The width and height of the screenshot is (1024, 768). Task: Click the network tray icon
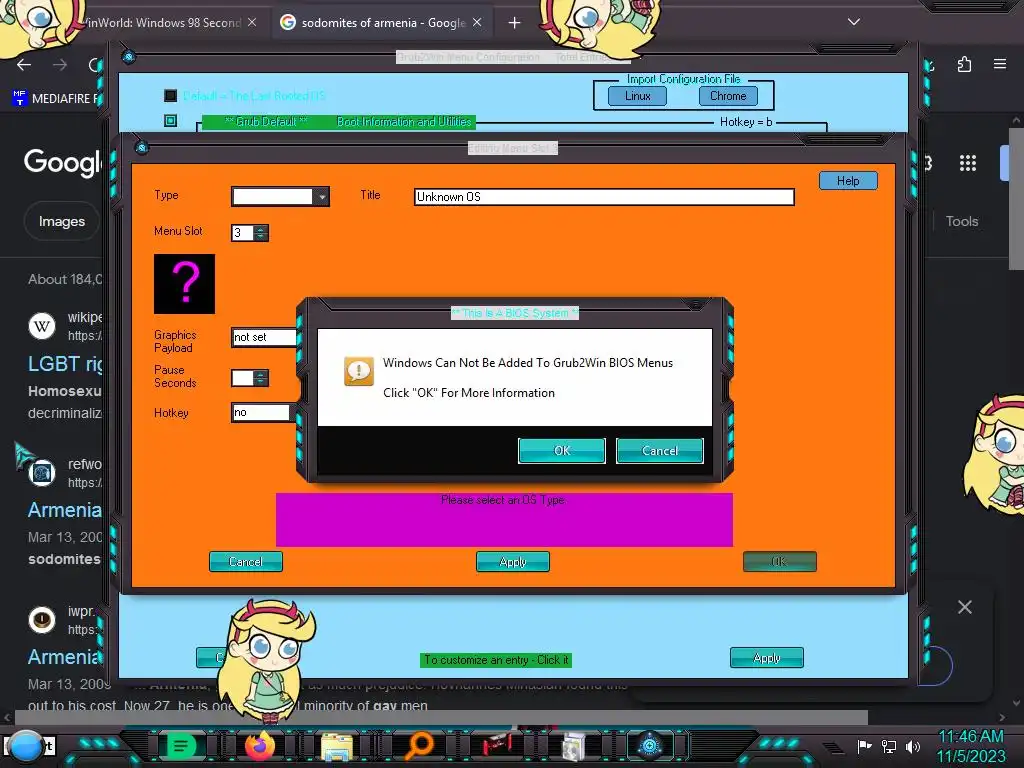point(889,746)
